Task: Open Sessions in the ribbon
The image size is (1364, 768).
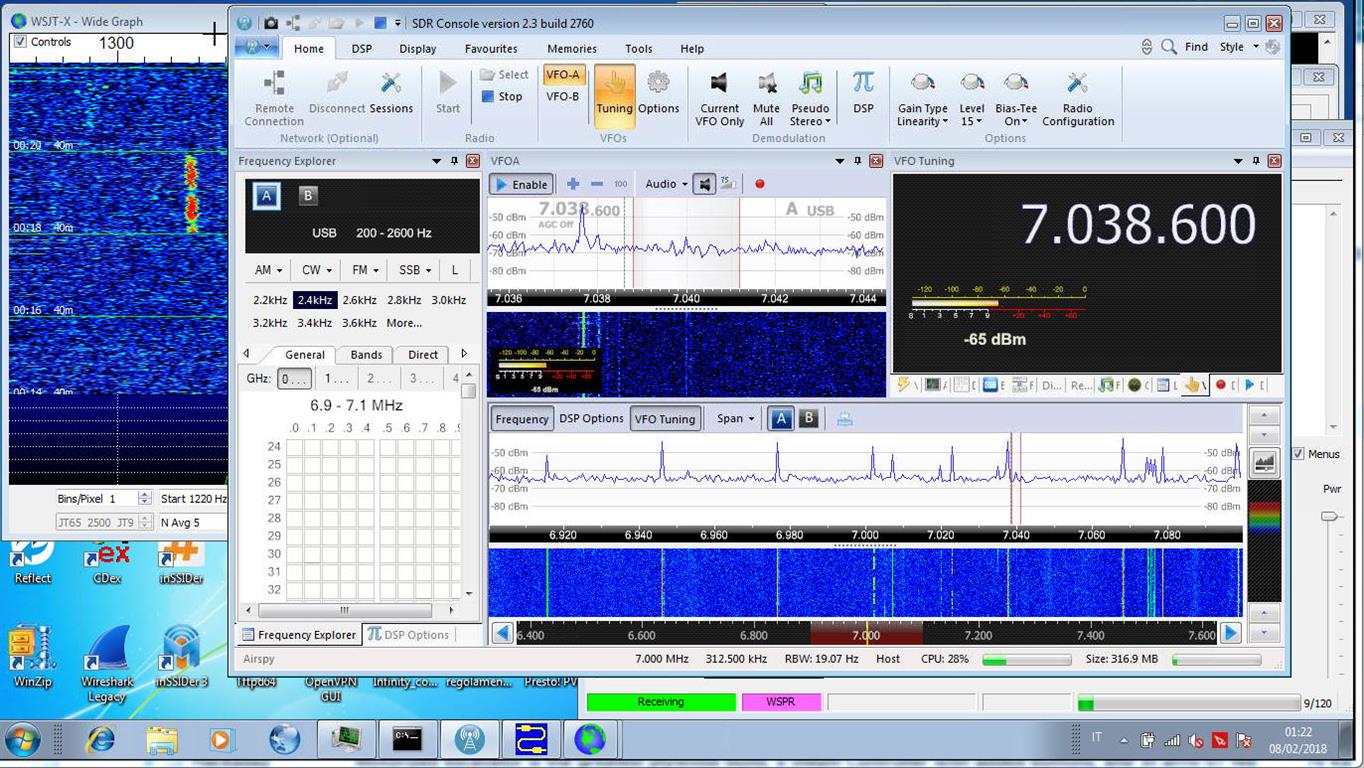Action: click(391, 93)
